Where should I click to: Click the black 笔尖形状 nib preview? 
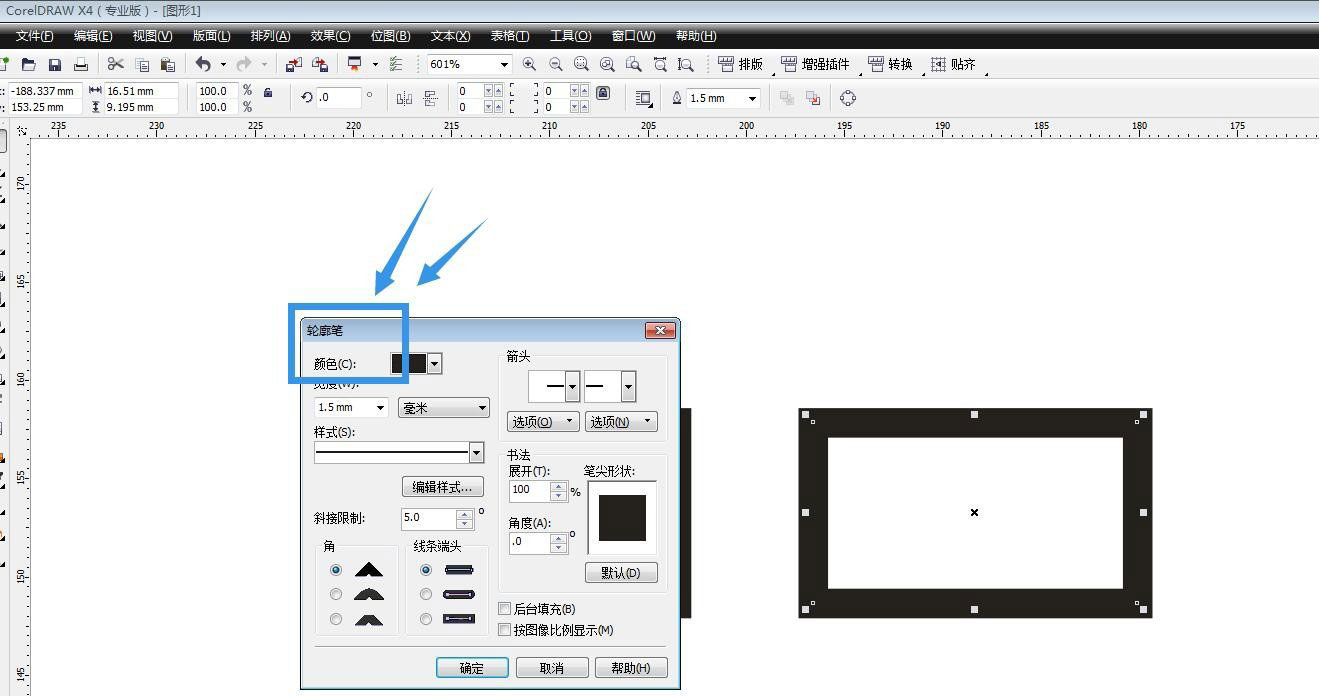pyautogui.click(x=621, y=517)
